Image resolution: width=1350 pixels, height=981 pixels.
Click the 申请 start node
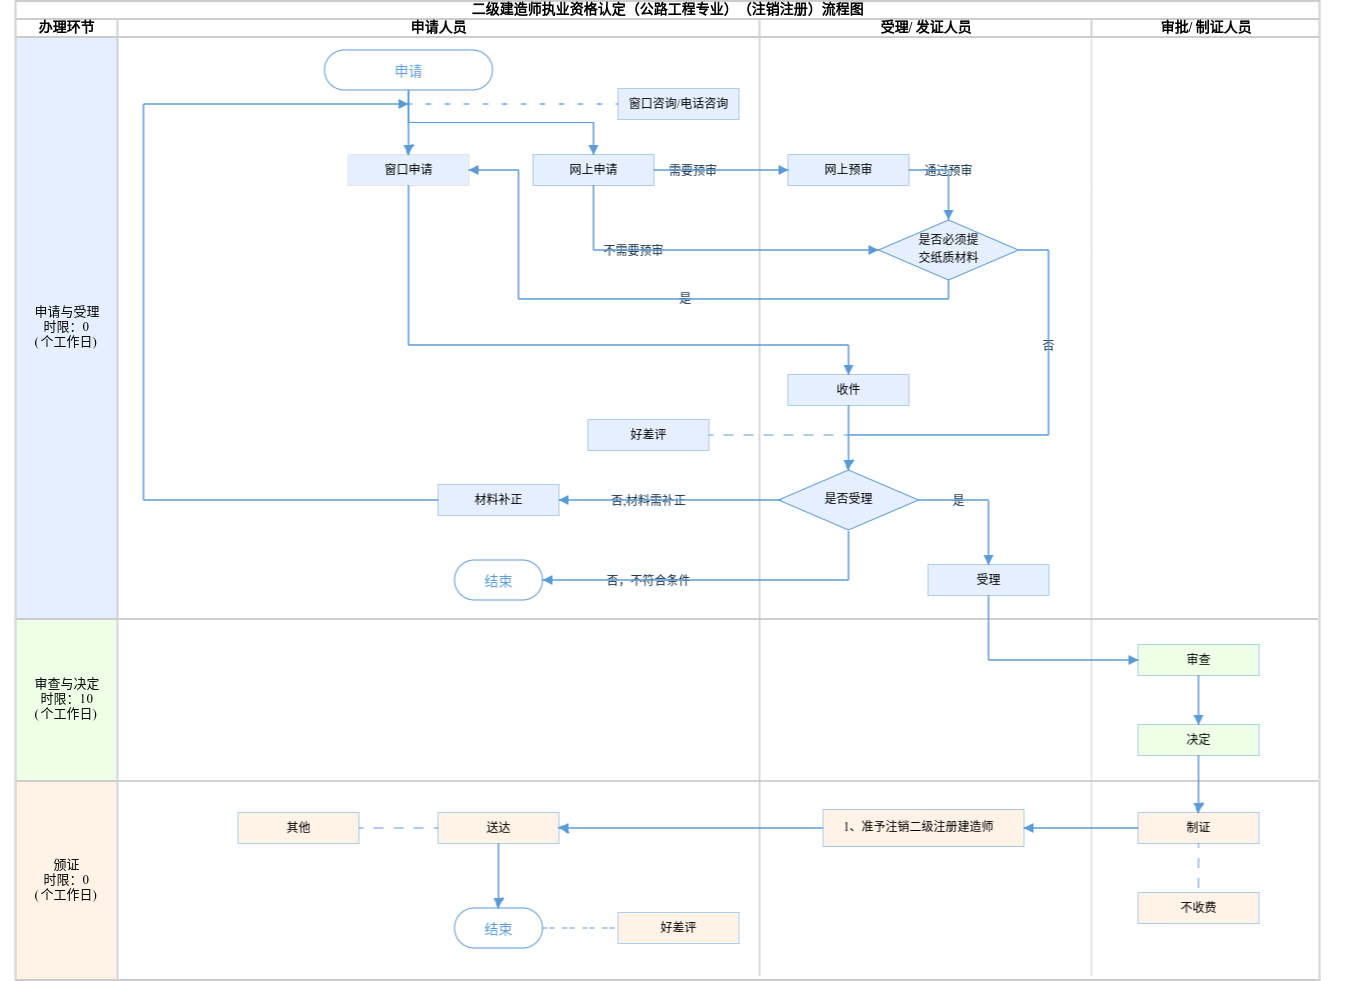pos(408,71)
